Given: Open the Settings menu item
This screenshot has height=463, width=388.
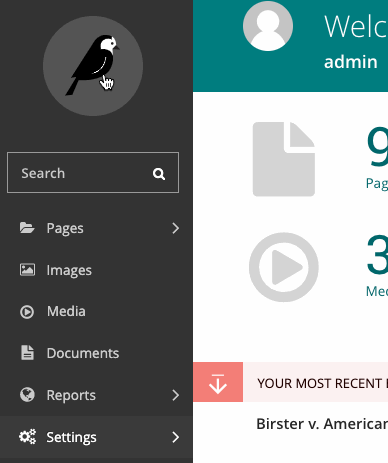Looking at the screenshot, I should tap(96, 437).
